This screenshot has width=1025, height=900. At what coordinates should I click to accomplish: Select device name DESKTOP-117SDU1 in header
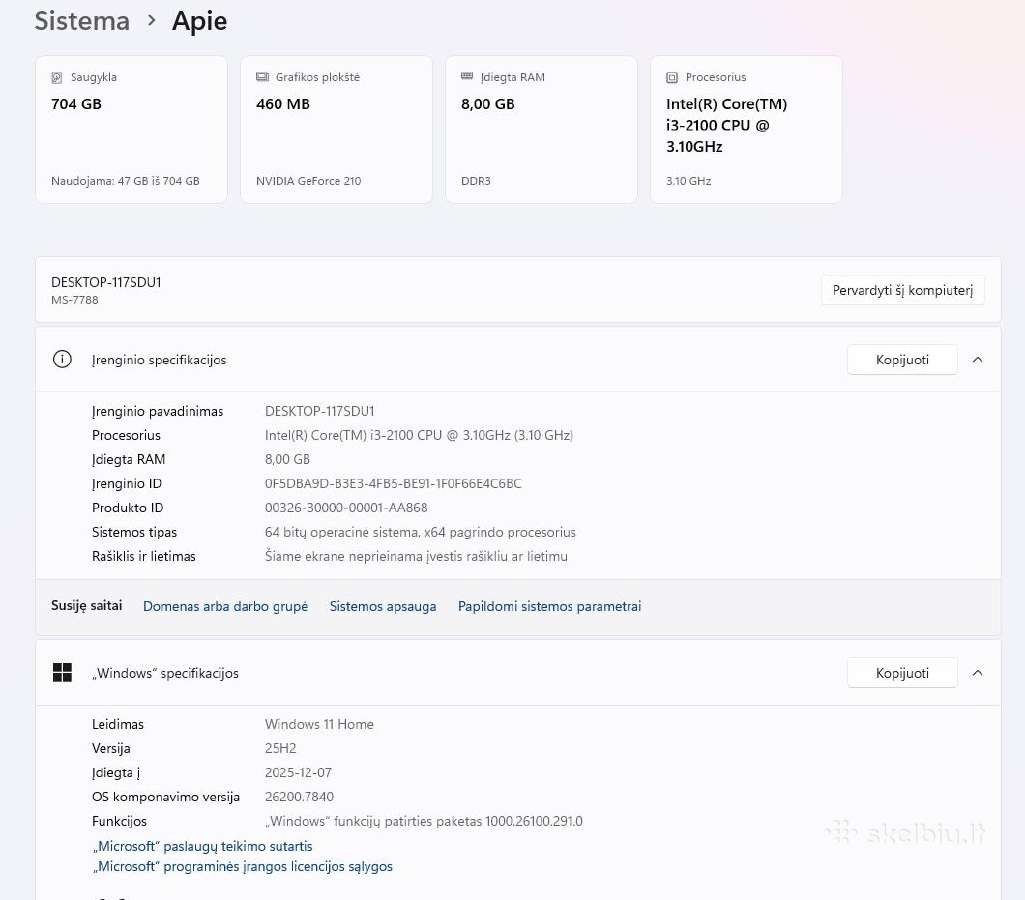106,282
